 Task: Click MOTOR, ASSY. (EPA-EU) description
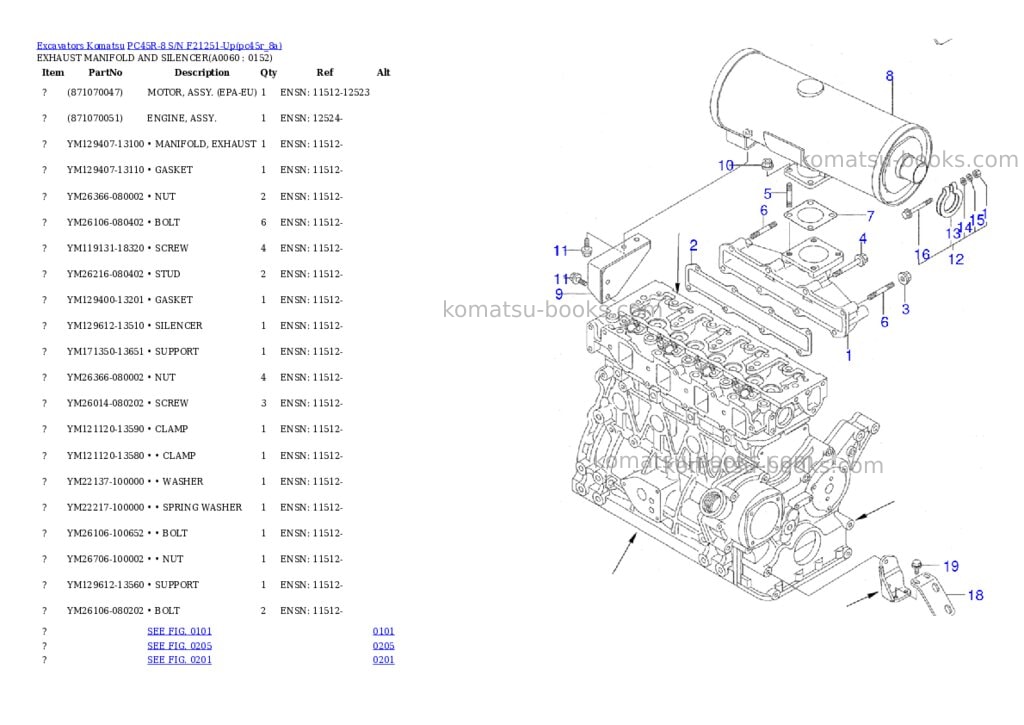pos(202,92)
